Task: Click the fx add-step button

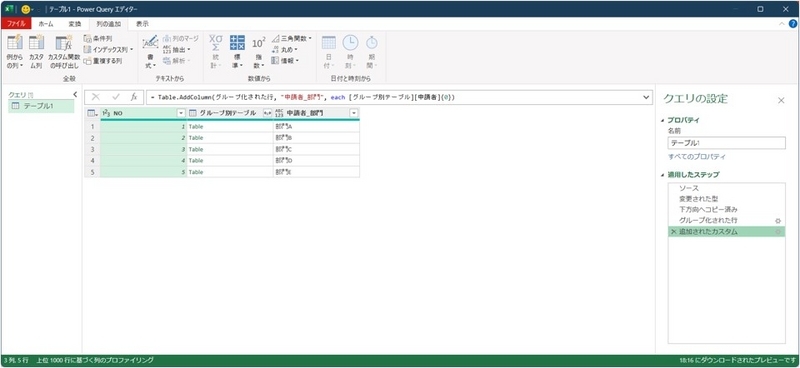Action: [134, 97]
